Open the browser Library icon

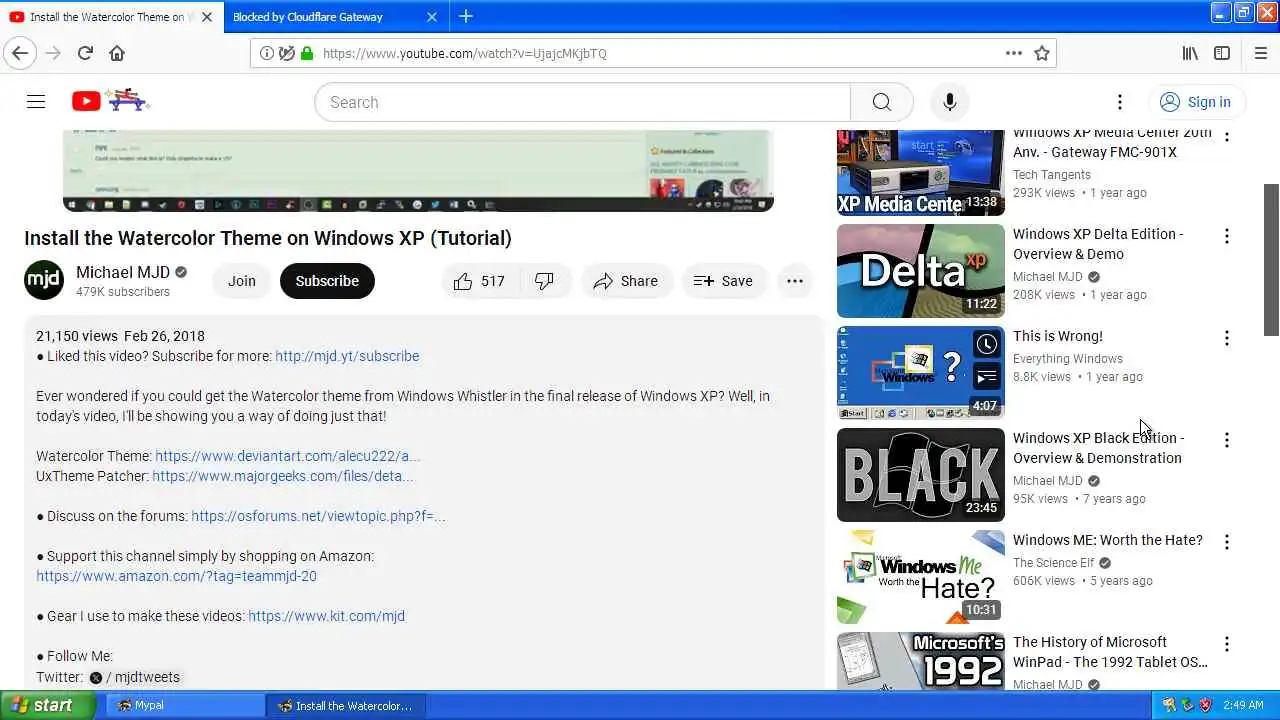click(x=1190, y=53)
